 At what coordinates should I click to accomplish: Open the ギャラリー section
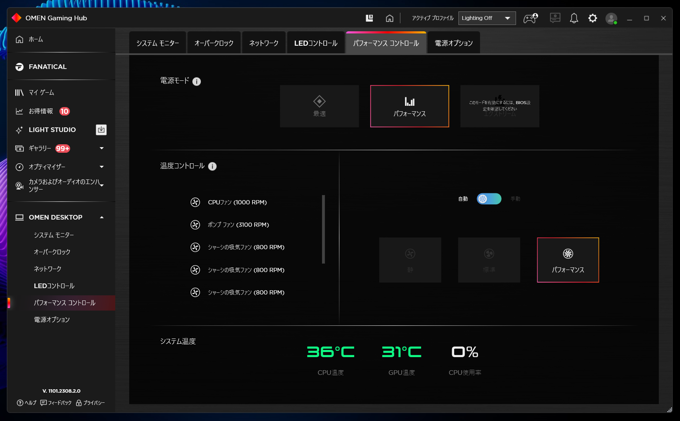(42, 148)
